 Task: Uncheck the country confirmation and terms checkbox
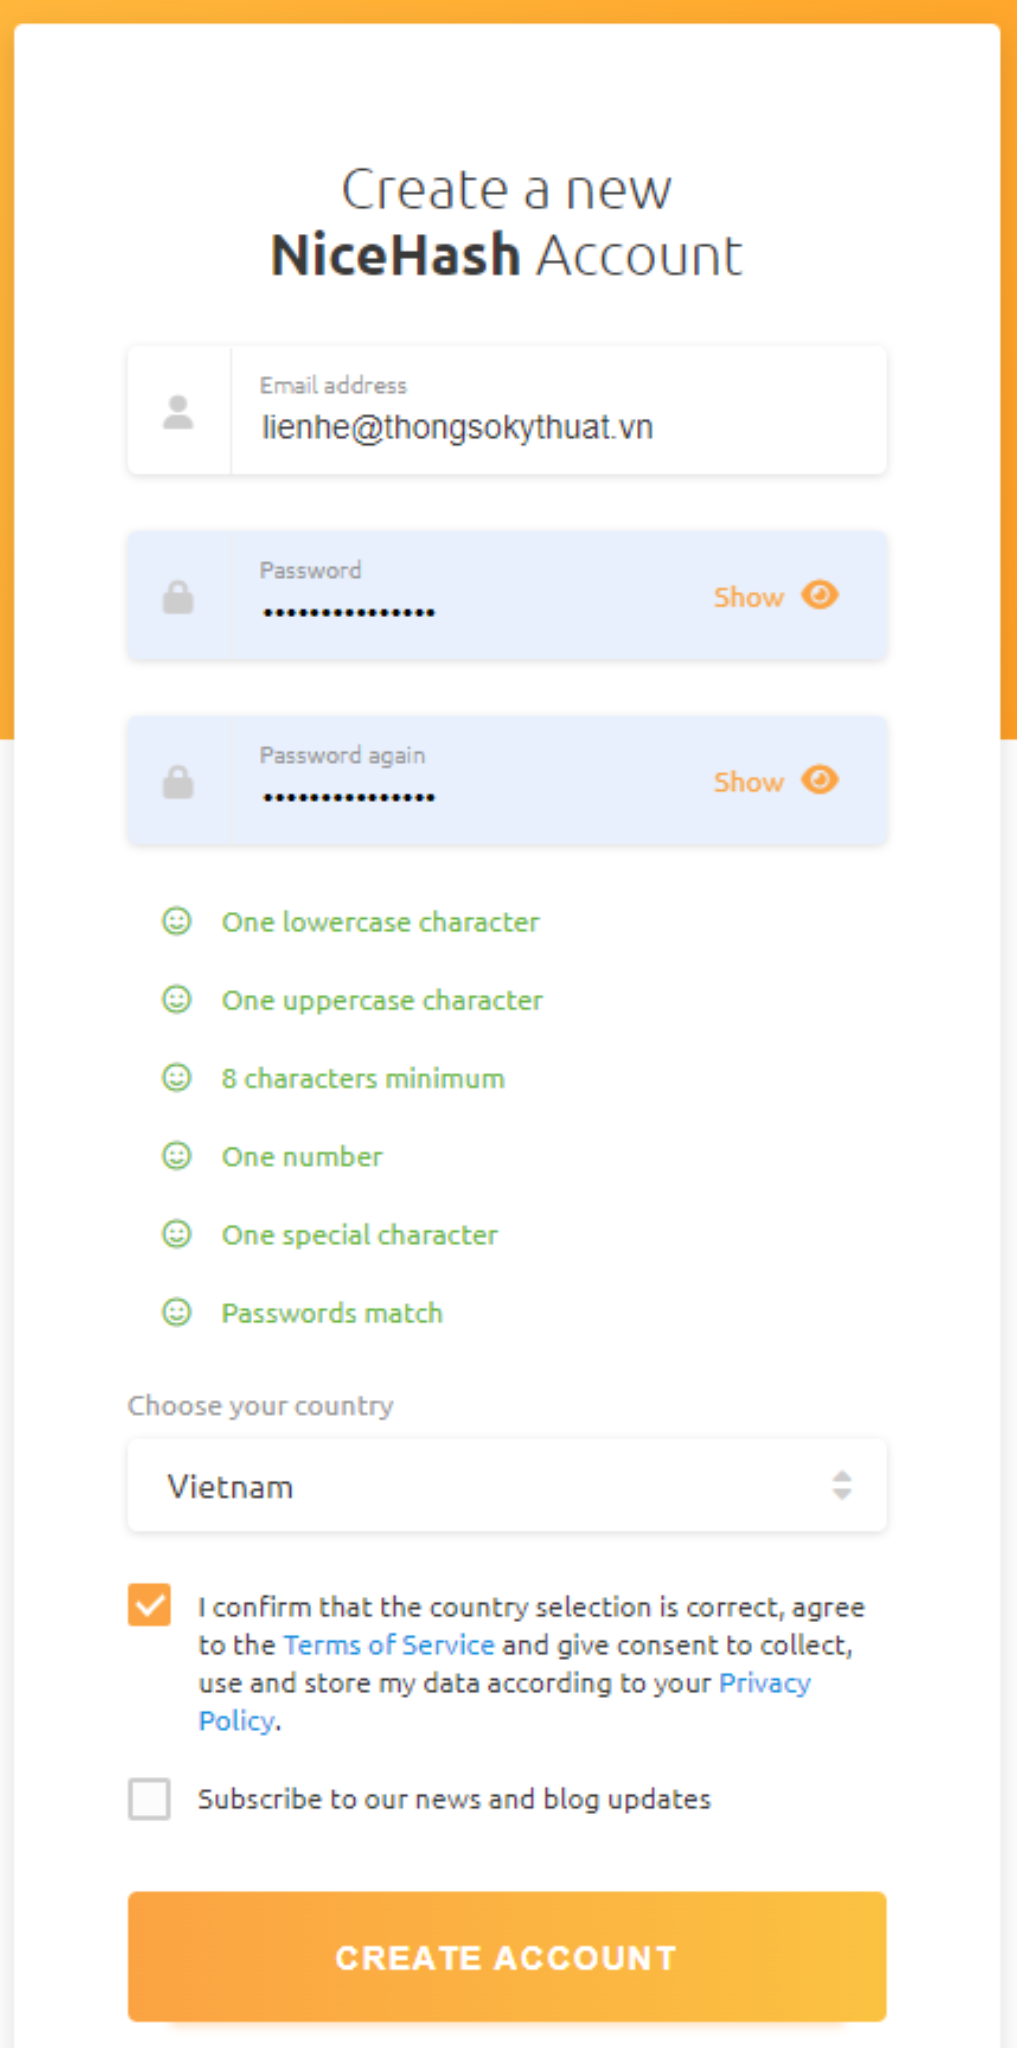(149, 1606)
